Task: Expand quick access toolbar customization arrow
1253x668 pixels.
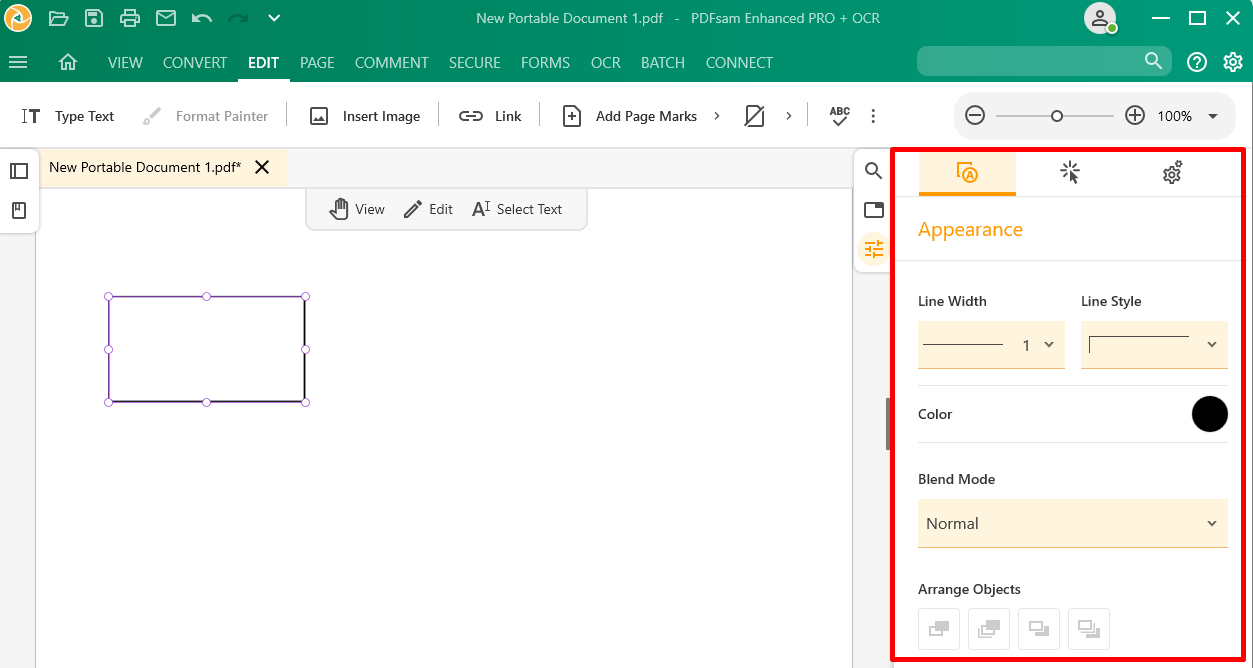Action: coord(274,18)
